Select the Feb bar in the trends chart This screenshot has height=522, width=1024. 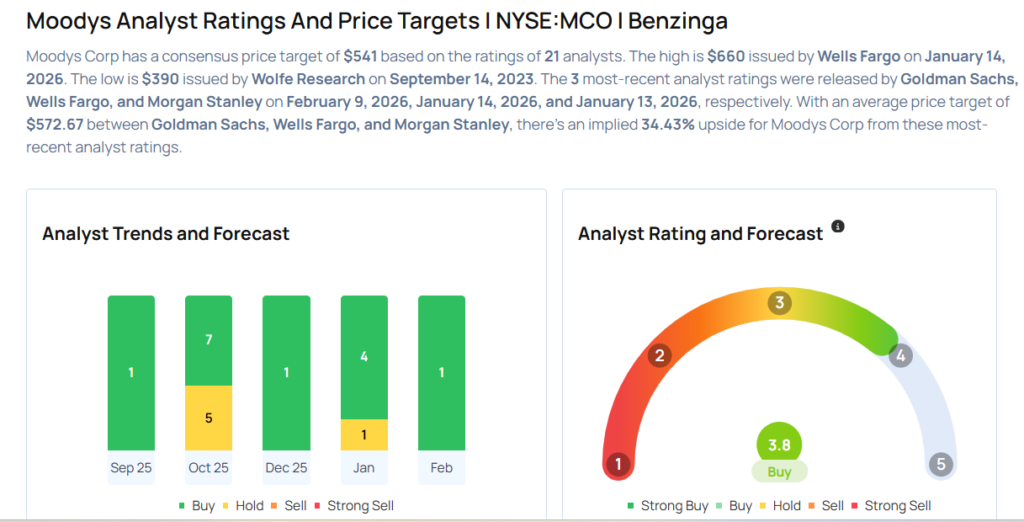click(441, 373)
